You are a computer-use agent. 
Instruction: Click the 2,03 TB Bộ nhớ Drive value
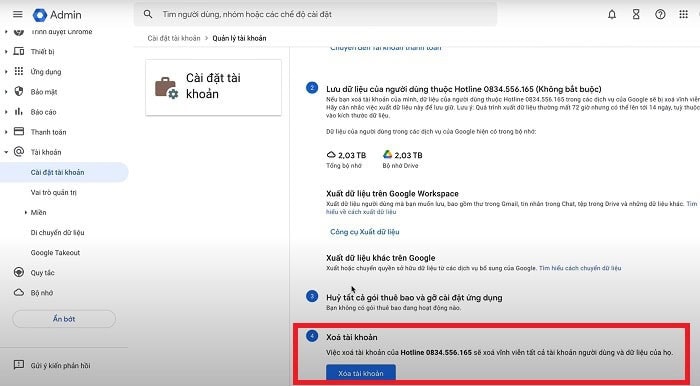click(x=408, y=155)
